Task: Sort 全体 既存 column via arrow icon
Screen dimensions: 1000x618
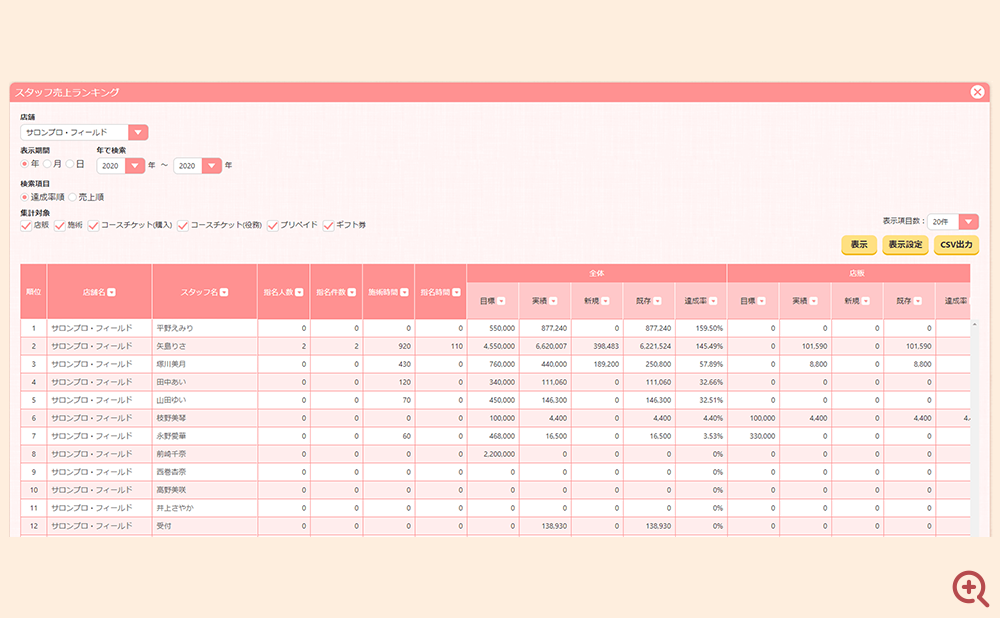Action: click(658, 301)
